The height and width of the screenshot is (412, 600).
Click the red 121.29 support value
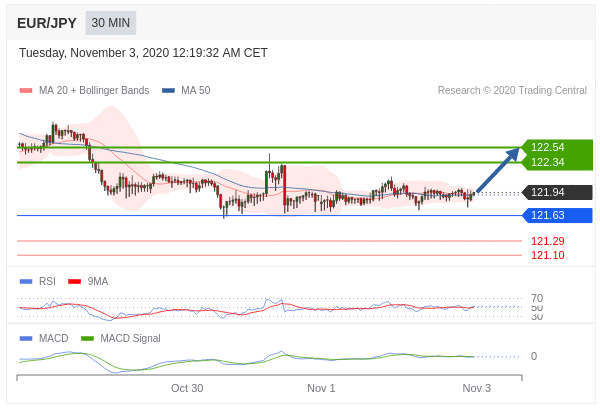(x=548, y=241)
